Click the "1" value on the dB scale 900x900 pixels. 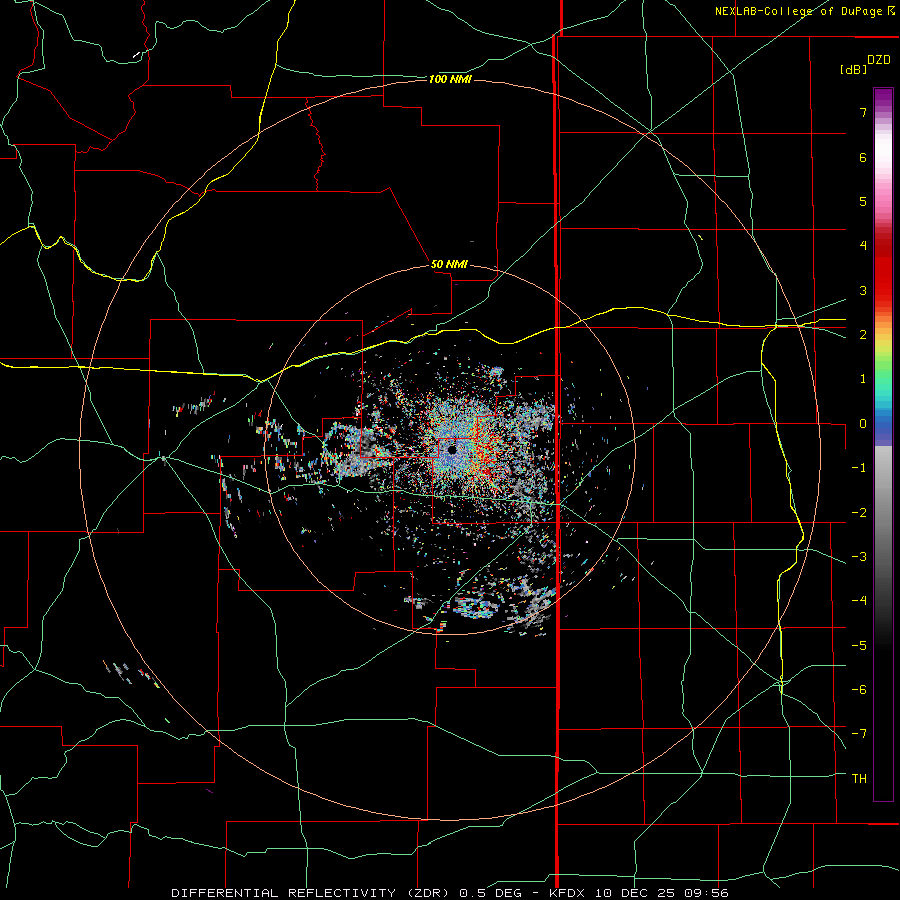click(x=863, y=379)
